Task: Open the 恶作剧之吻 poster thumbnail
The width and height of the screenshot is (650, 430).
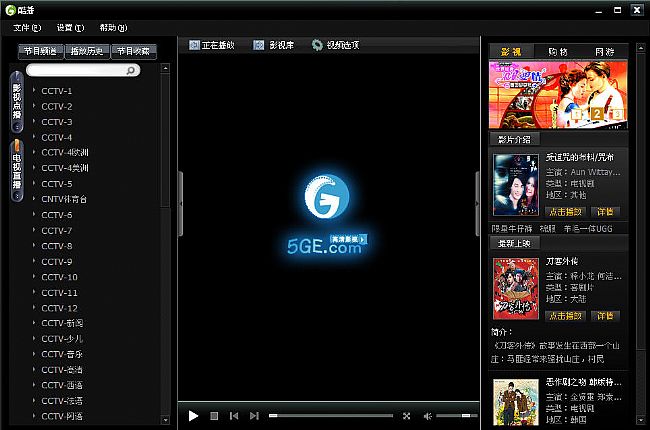Action: pos(516,402)
